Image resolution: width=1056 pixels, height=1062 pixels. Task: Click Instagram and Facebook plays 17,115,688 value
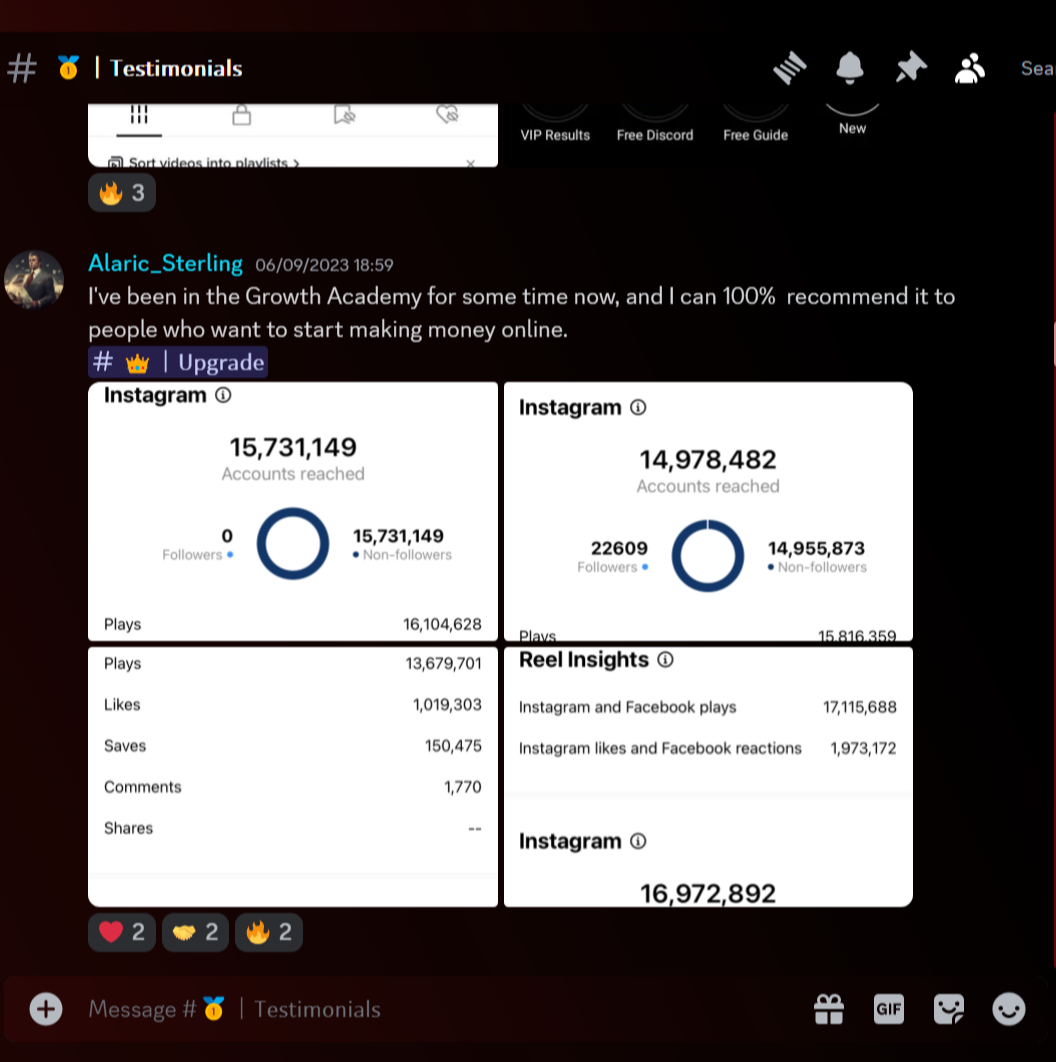(x=860, y=707)
